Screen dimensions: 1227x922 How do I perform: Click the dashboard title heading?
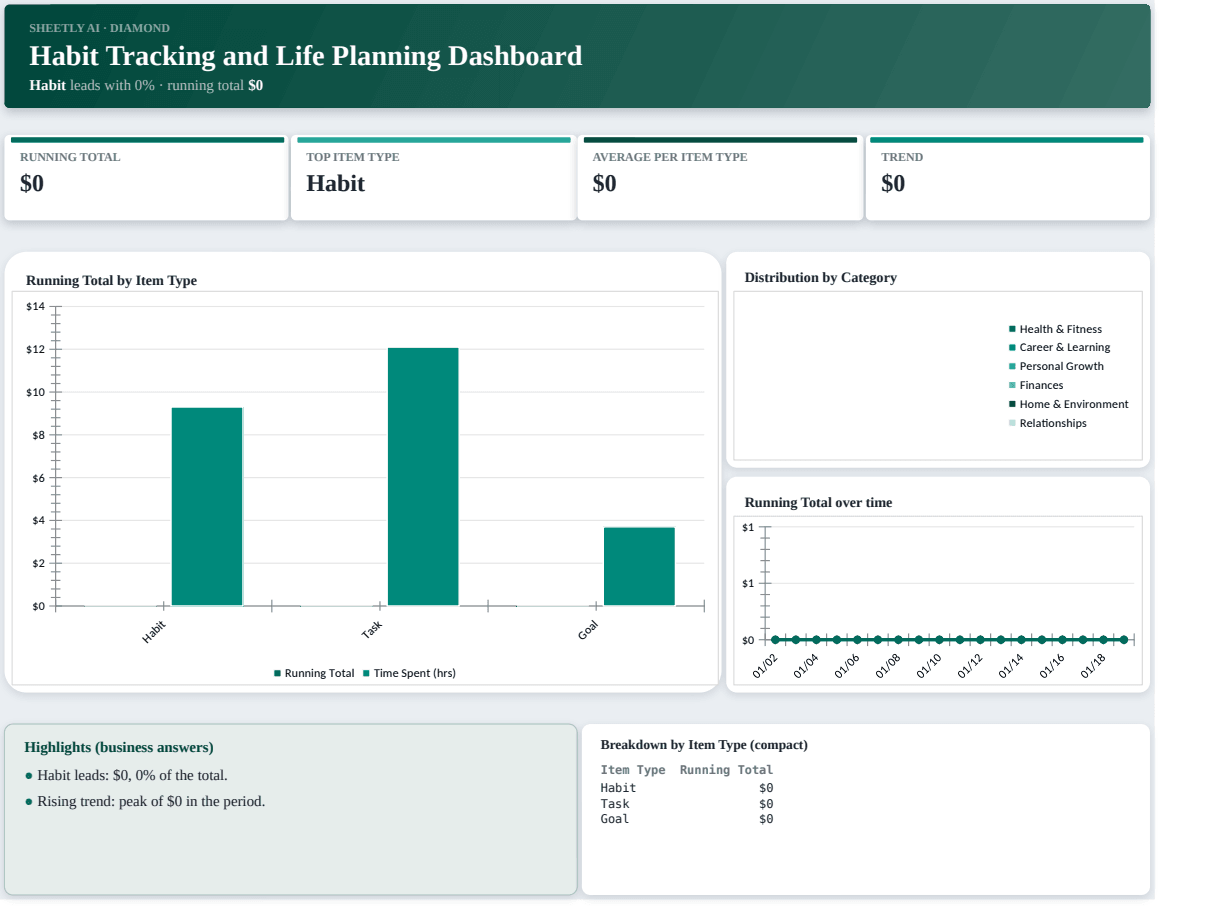[x=305, y=56]
